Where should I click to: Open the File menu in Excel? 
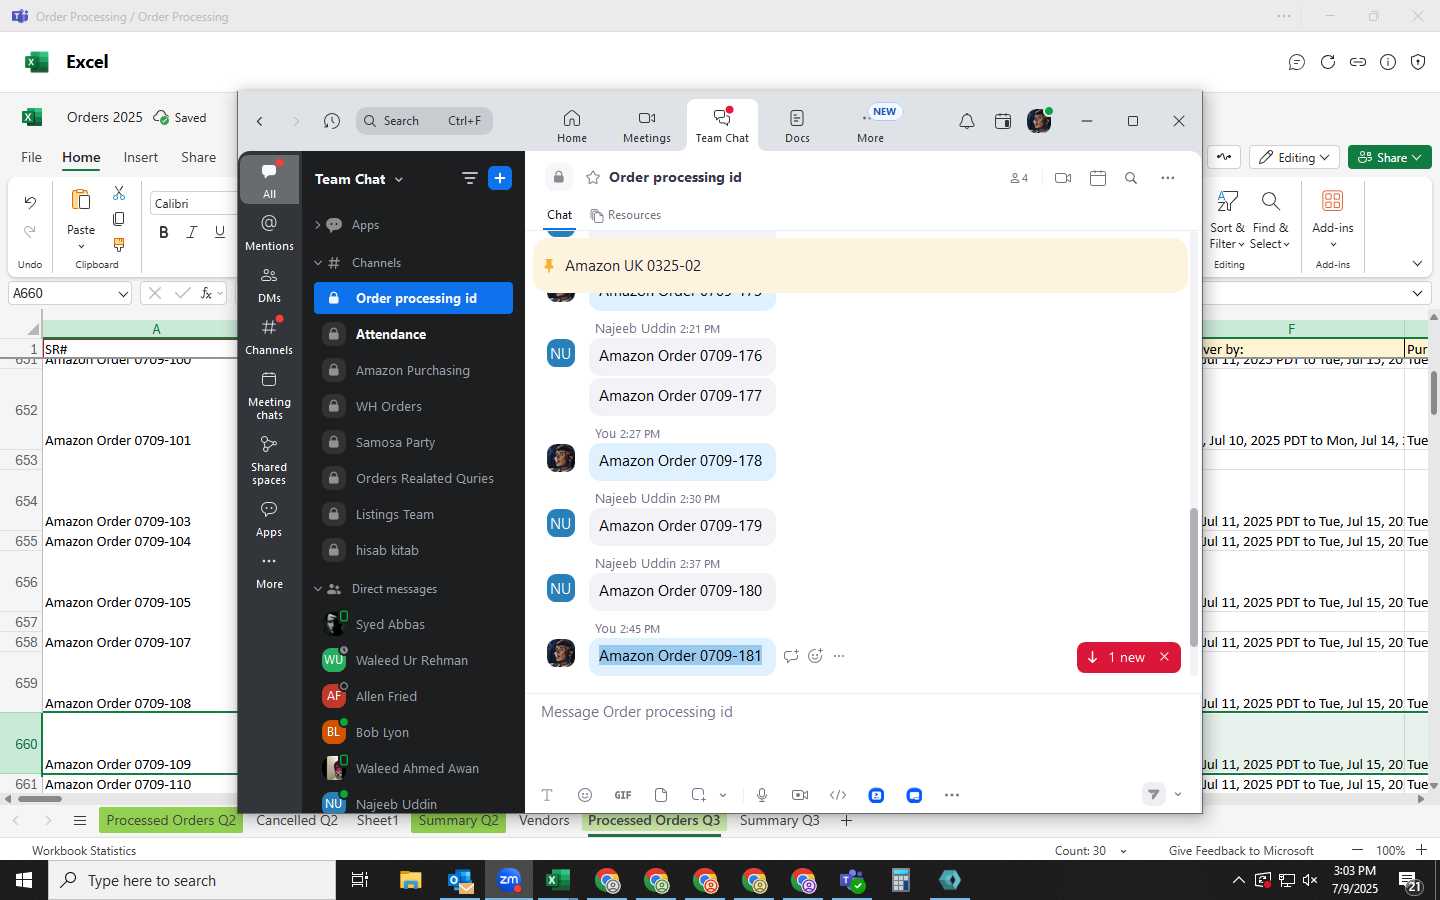pyautogui.click(x=31, y=157)
